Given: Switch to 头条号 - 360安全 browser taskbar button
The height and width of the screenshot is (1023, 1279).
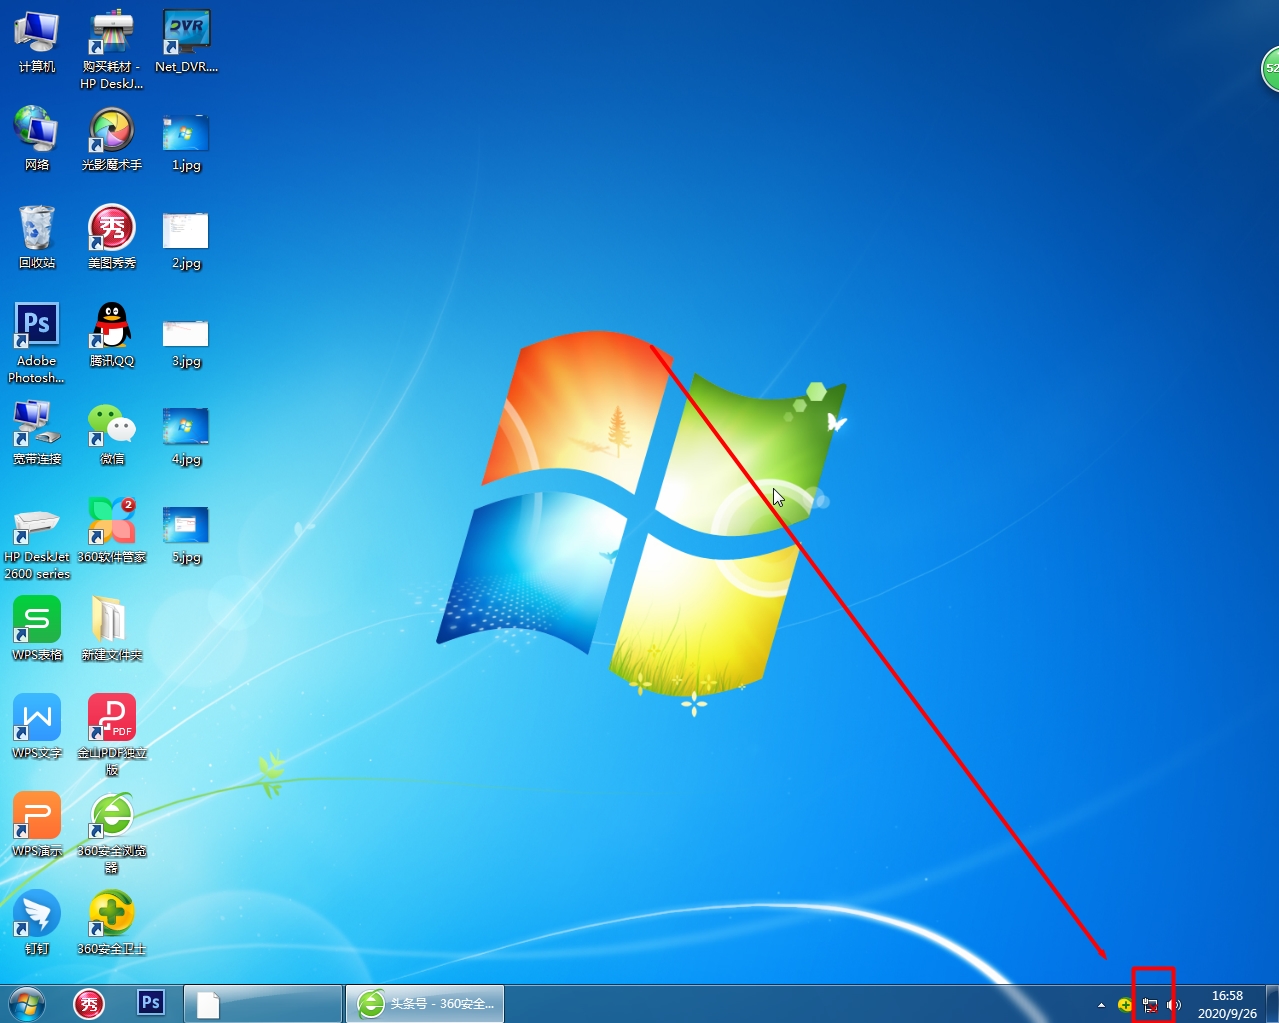Looking at the screenshot, I should point(425,1003).
